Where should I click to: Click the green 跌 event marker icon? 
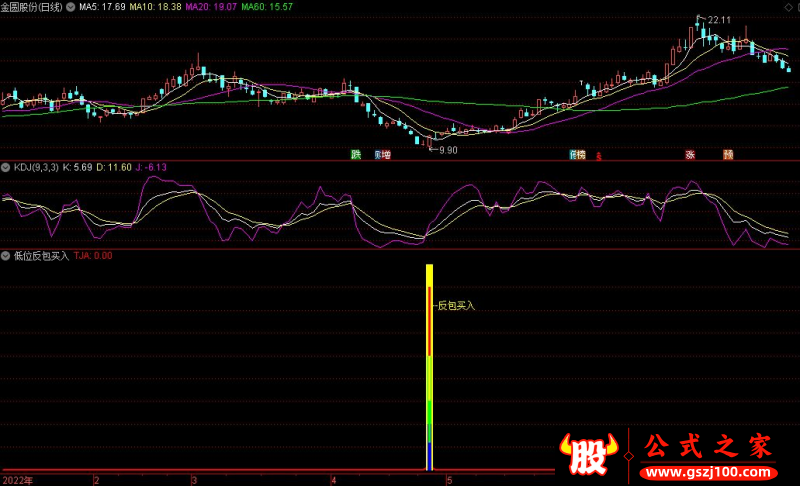coord(356,155)
